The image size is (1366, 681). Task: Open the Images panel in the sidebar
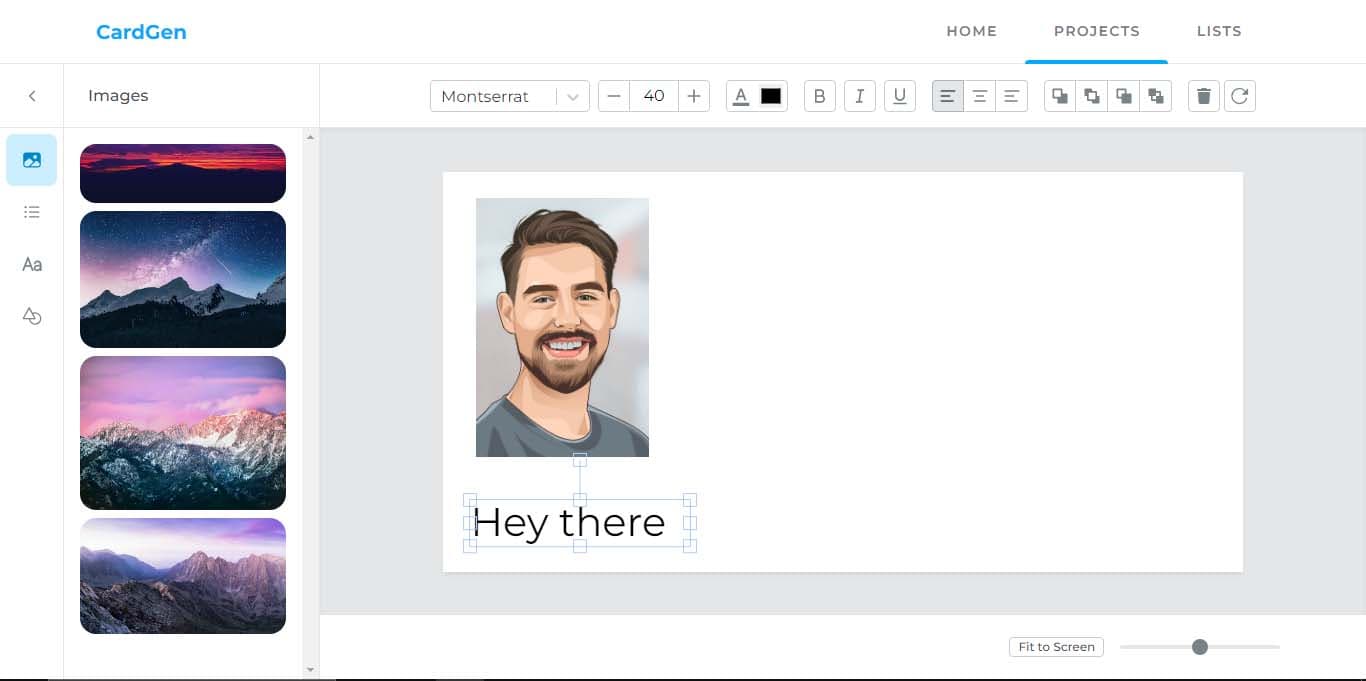(32, 160)
